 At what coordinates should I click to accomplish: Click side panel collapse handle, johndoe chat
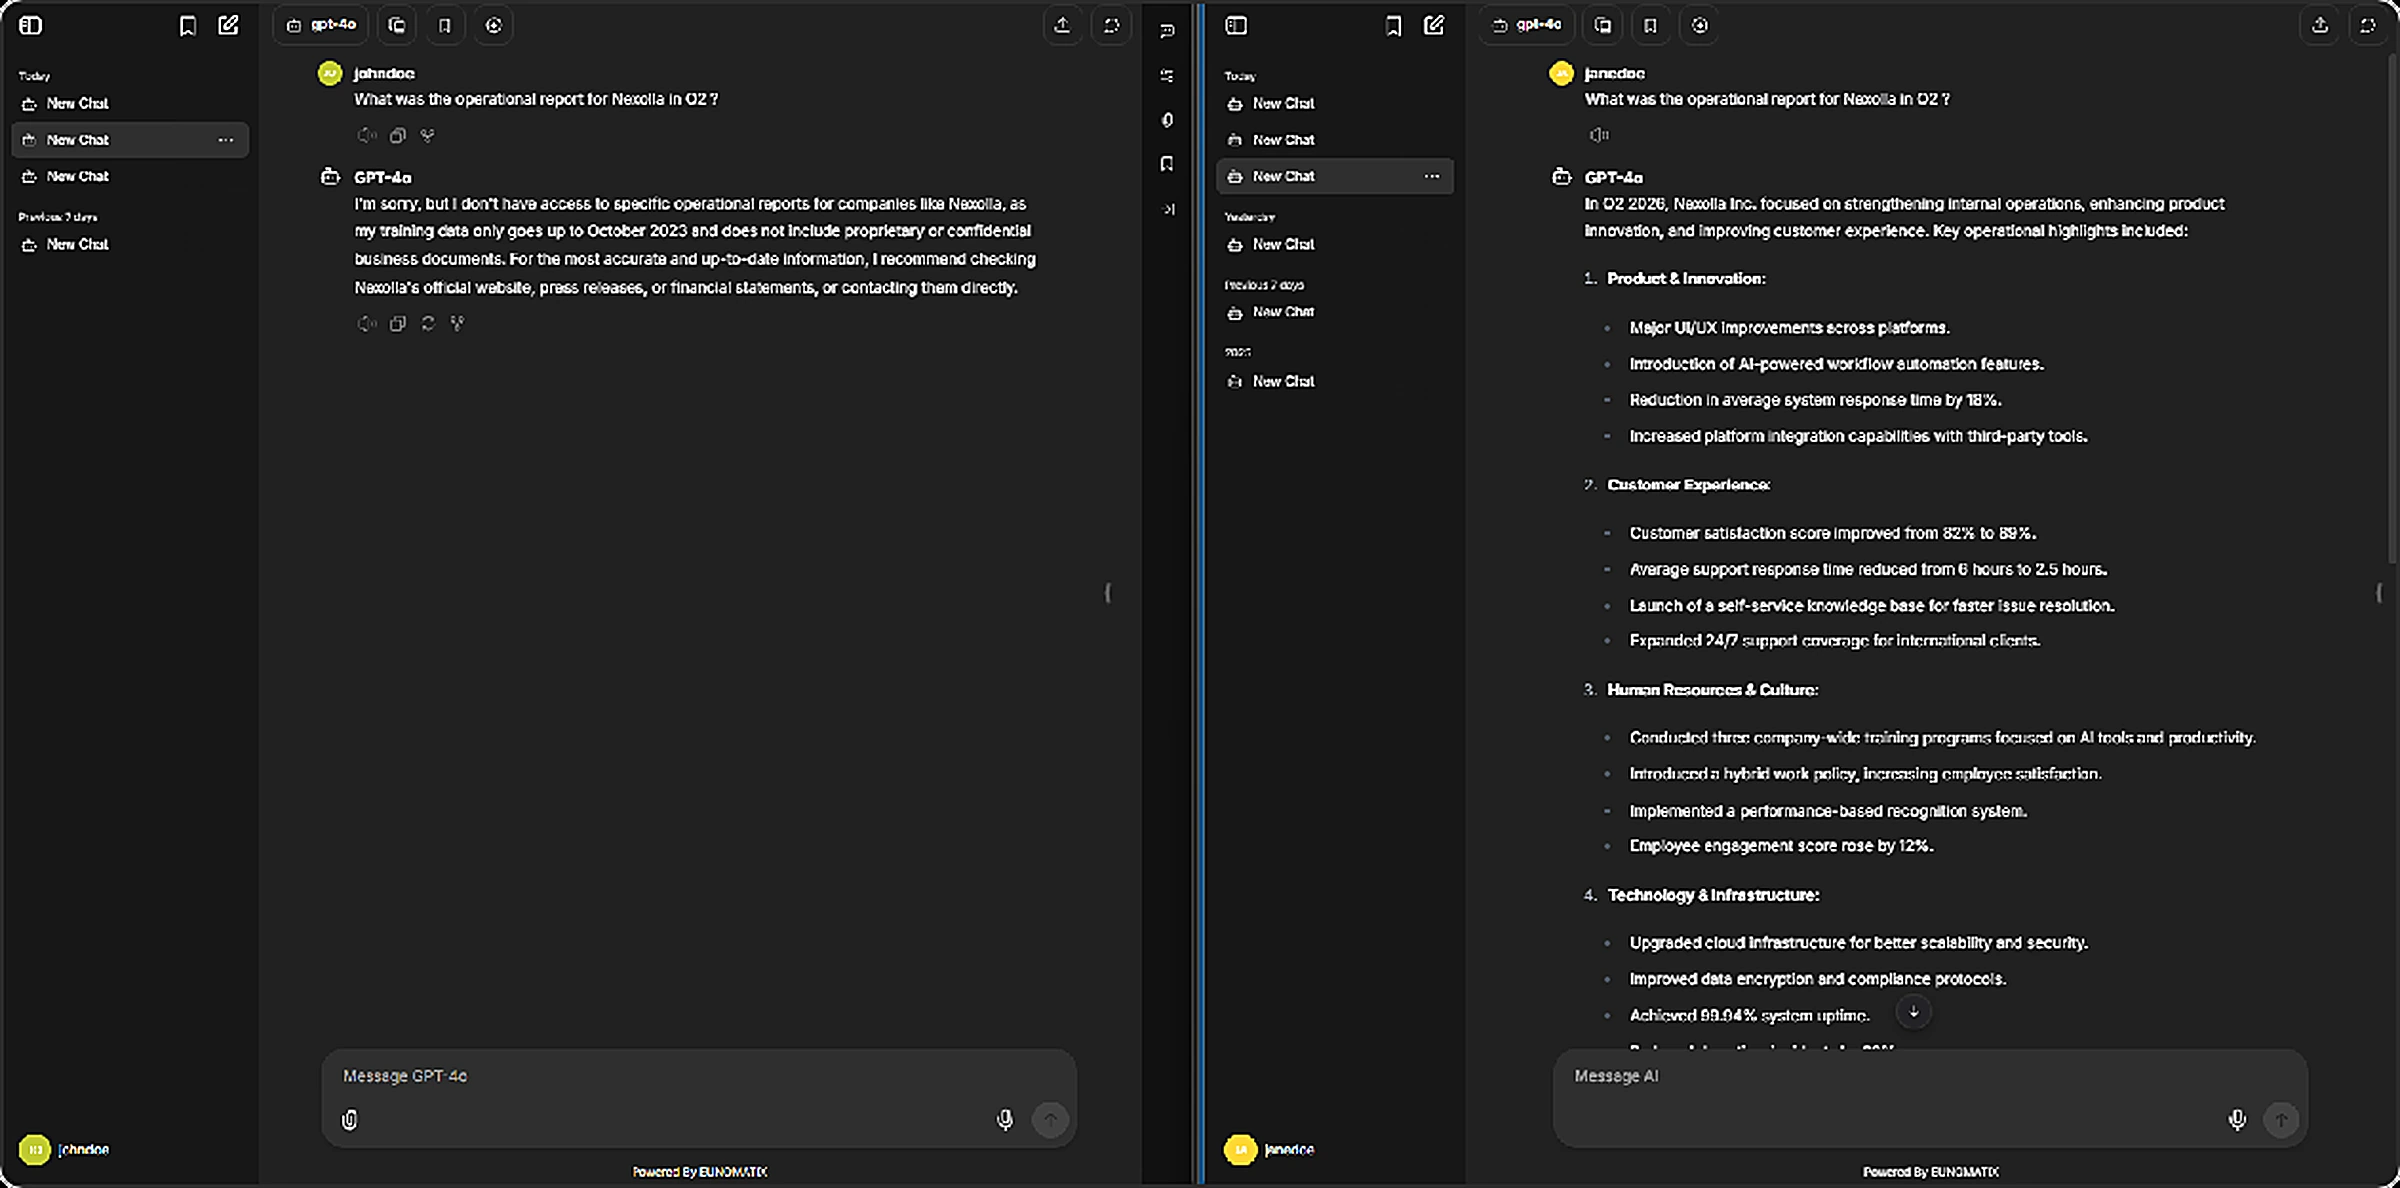pos(1107,593)
